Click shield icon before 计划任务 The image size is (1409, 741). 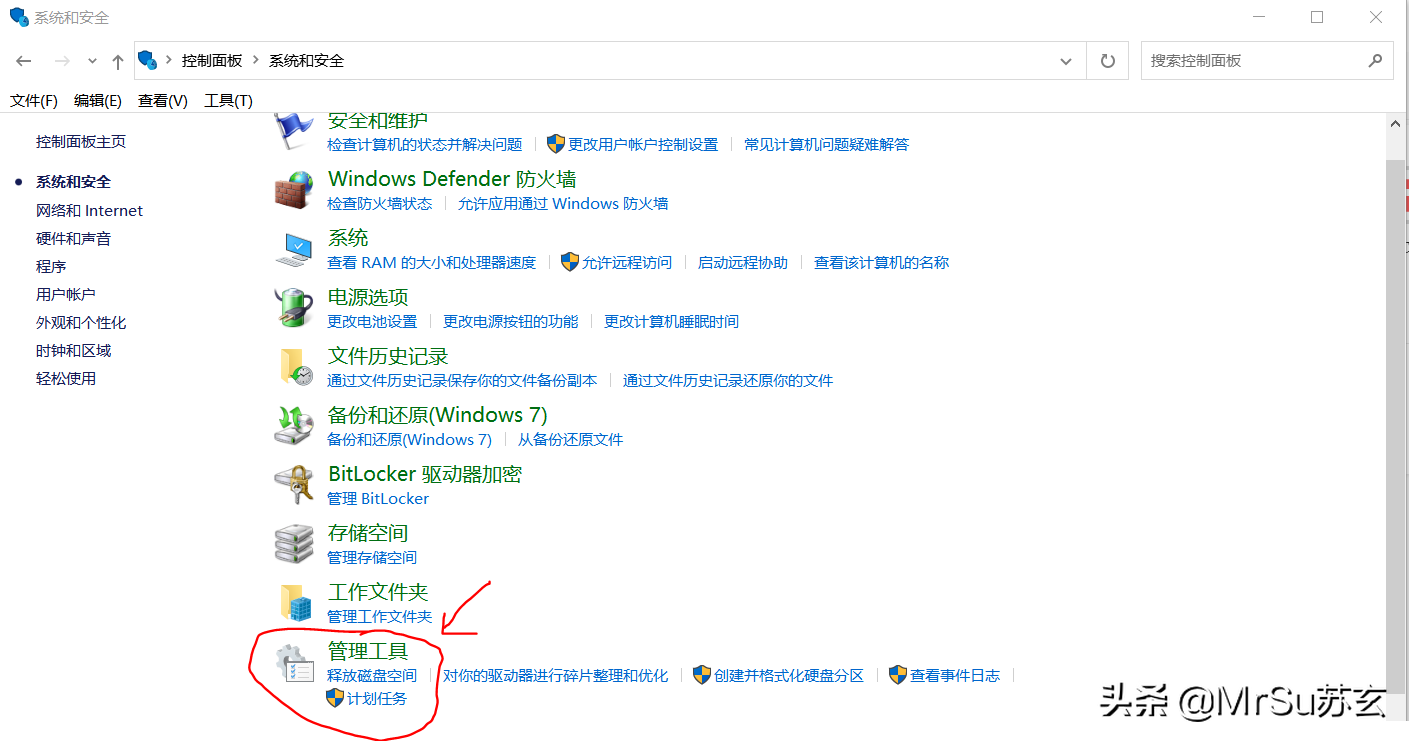click(x=336, y=698)
